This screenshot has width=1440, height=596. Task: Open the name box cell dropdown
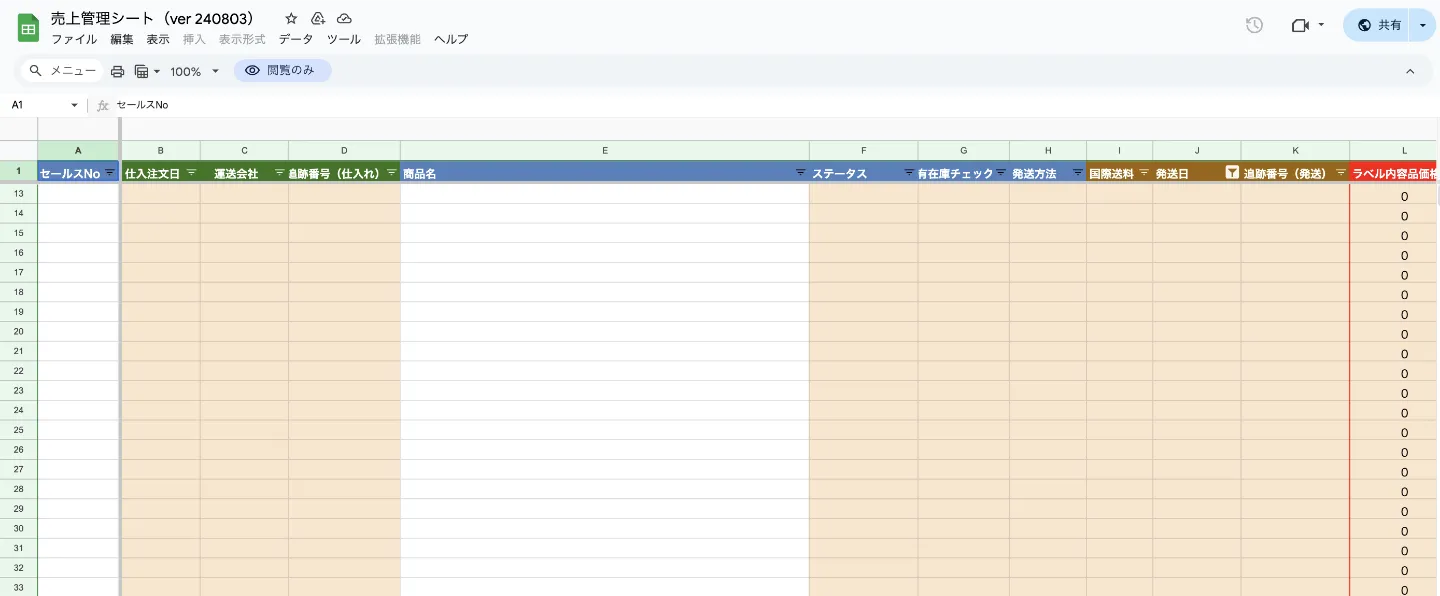(x=74, y=105)
